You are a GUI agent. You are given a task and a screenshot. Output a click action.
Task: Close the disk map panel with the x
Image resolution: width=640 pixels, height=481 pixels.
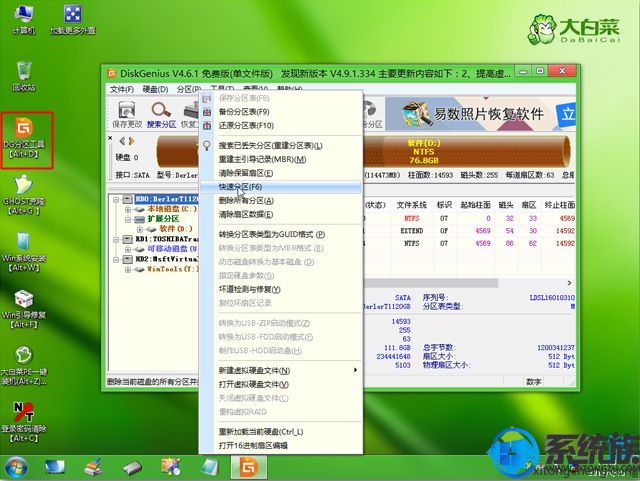pyautogui.click(x=110, y=138)
